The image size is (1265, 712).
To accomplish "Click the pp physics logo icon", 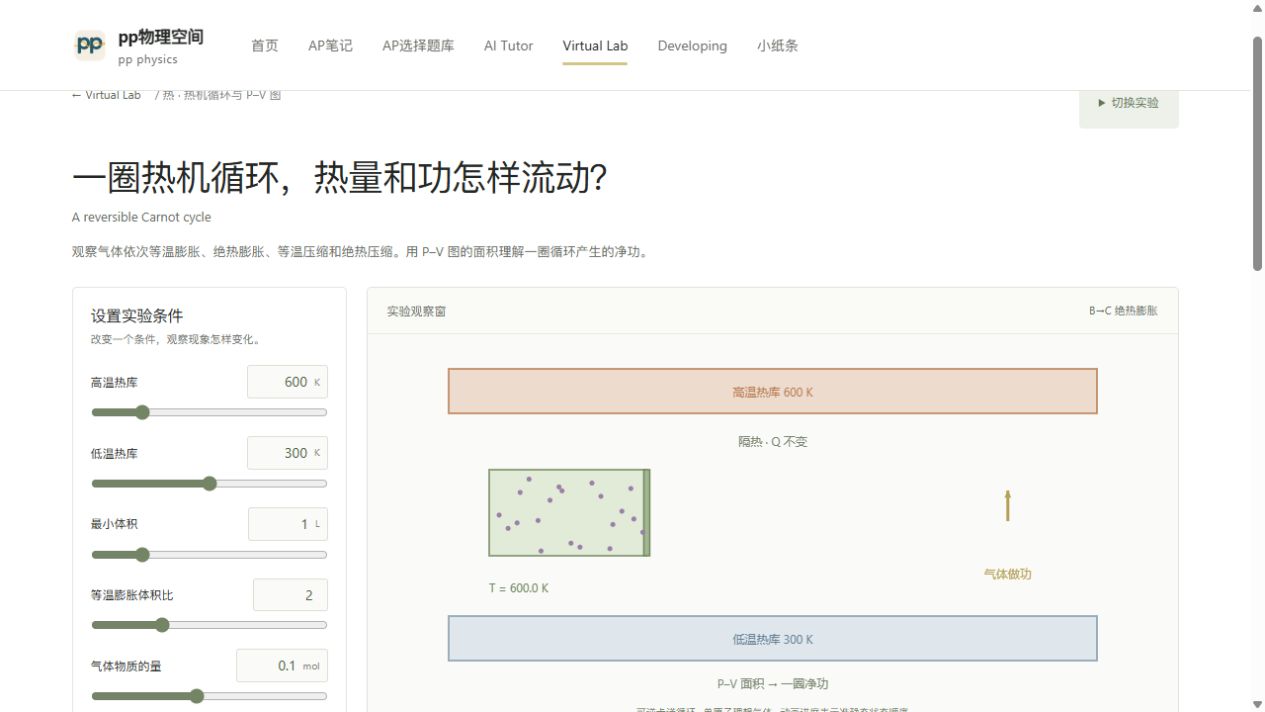I will [x=90, y=45].
